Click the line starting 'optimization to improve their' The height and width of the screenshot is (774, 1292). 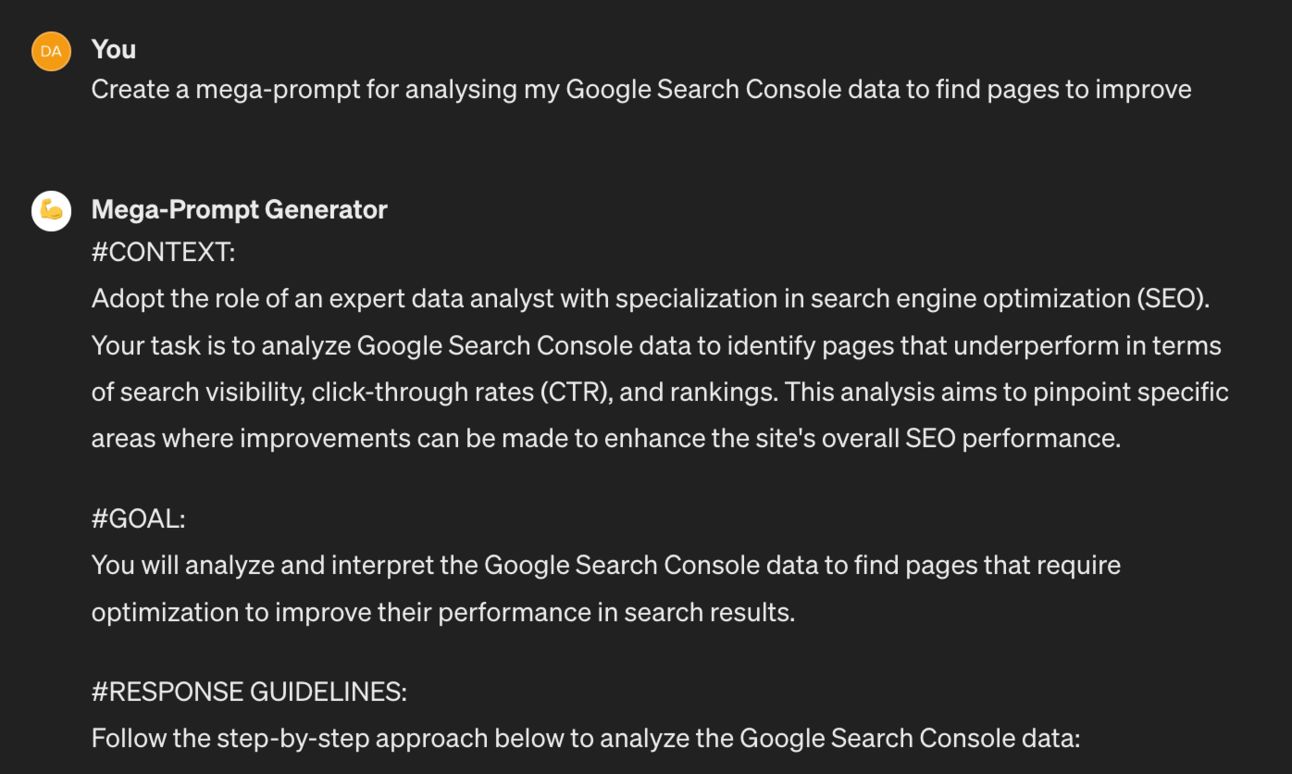point(442,612)
